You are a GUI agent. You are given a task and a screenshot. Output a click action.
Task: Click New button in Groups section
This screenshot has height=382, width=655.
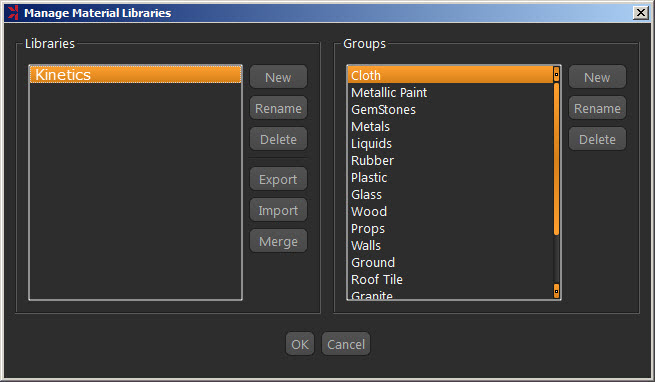click(x=597, y=77)
